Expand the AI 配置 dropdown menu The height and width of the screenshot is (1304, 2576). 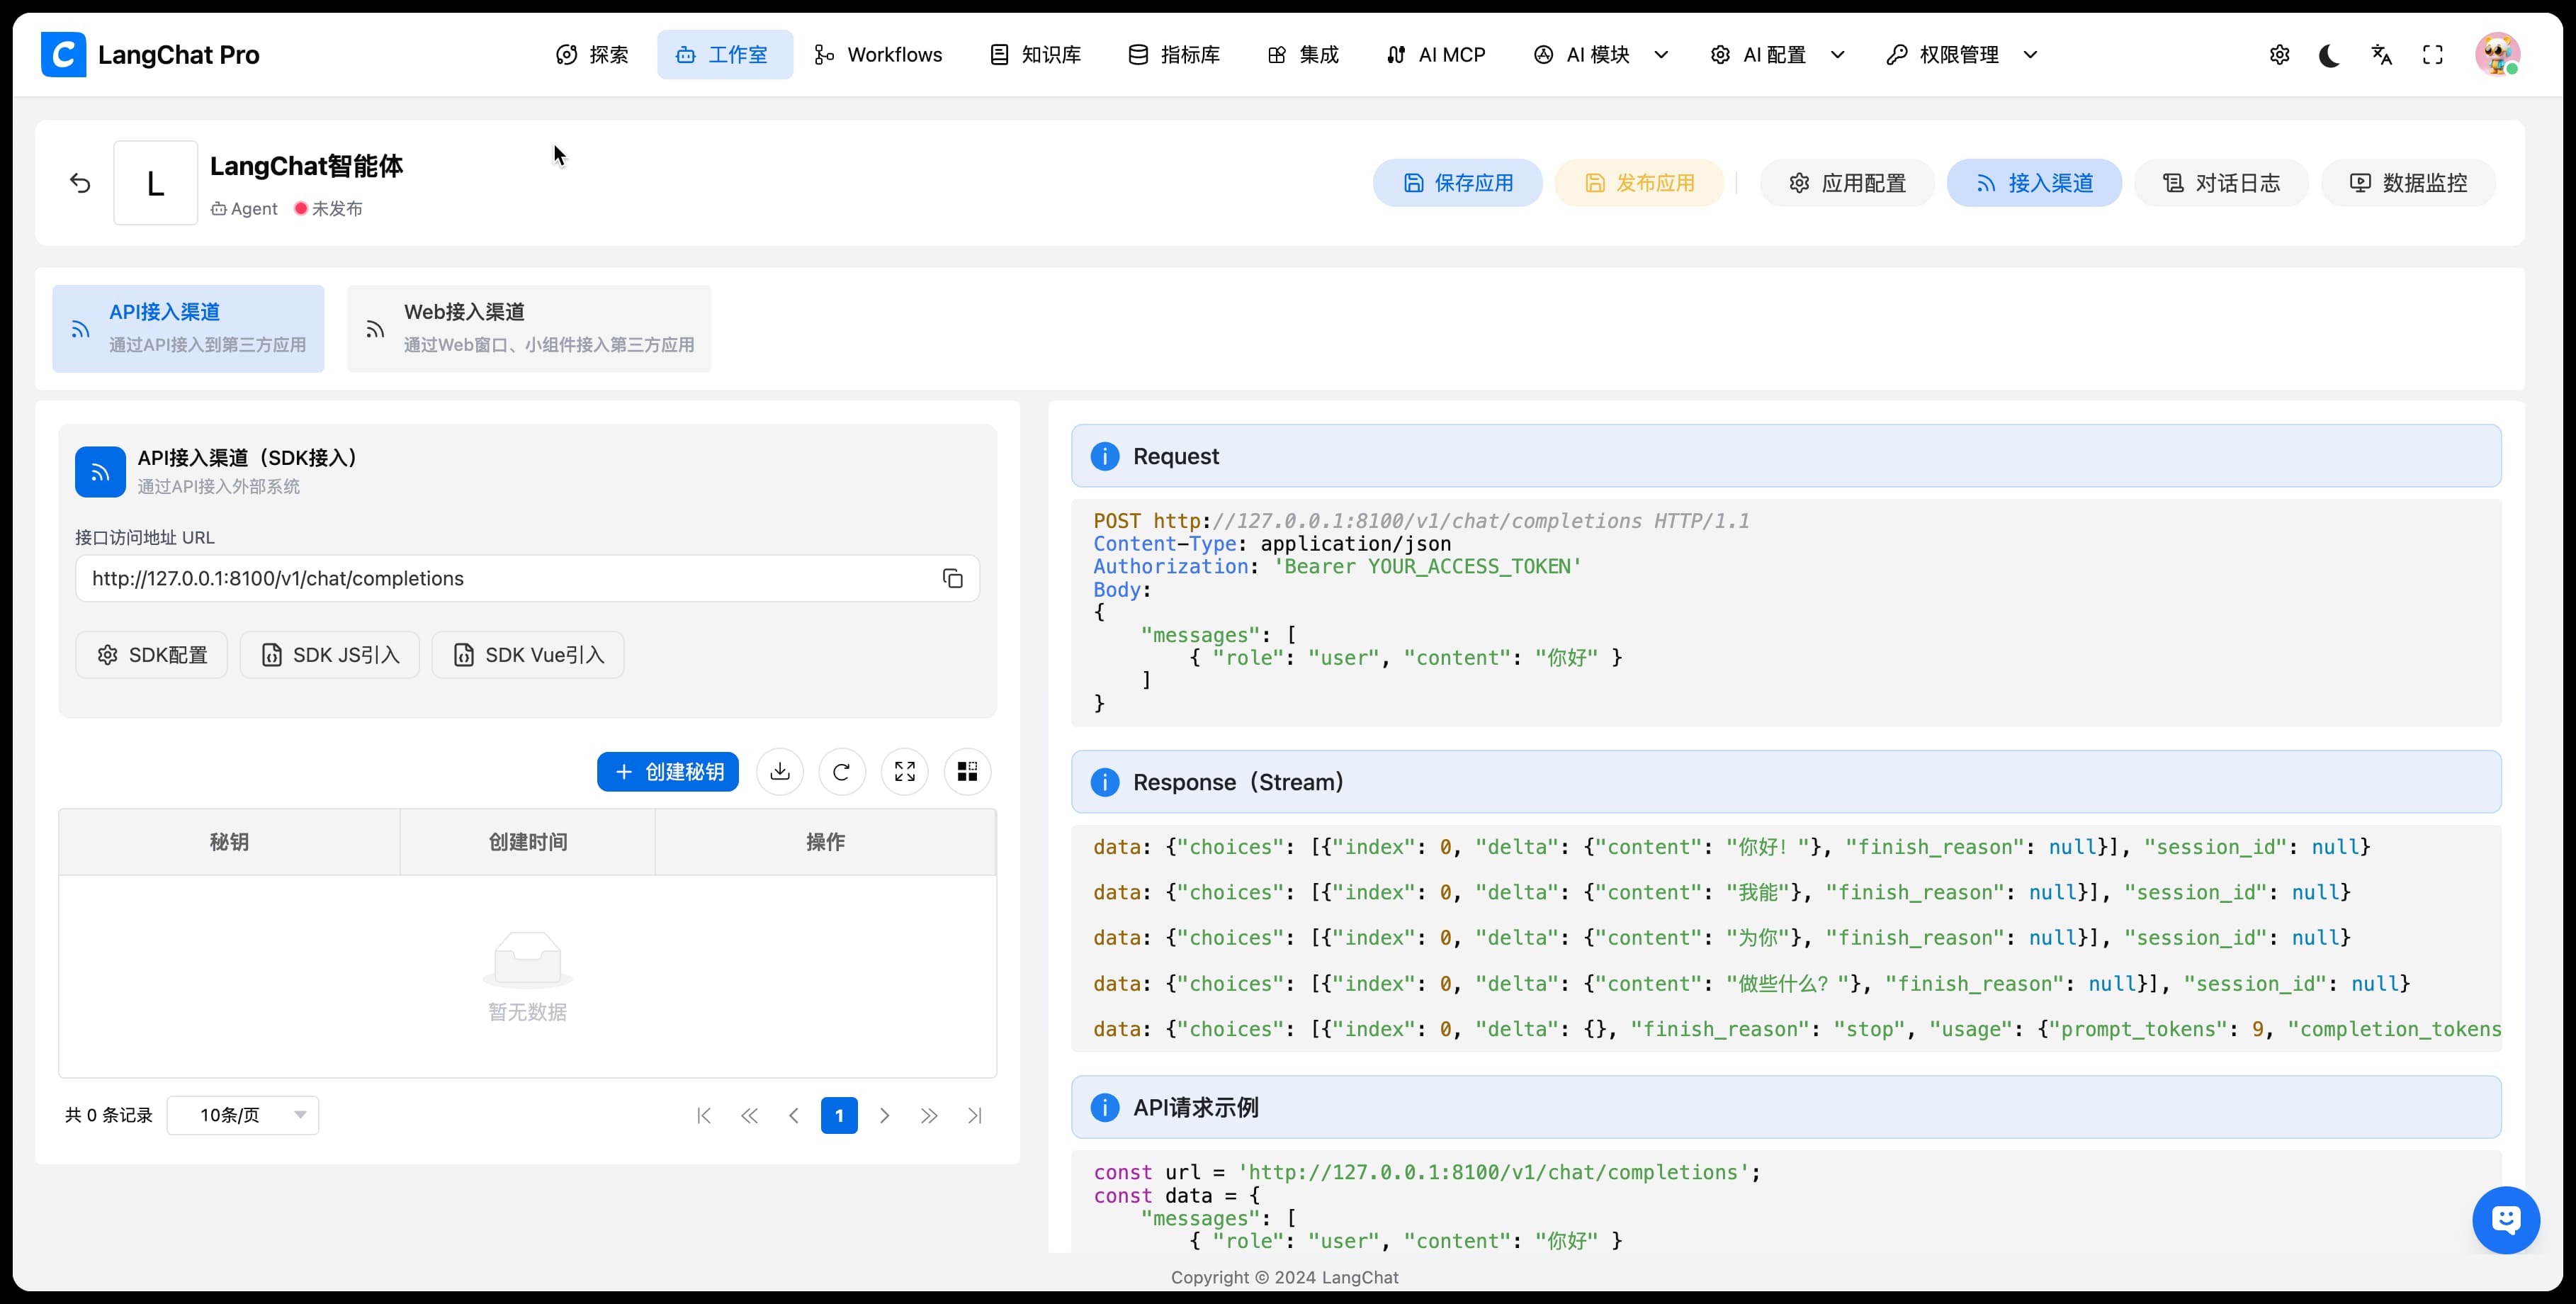pos(1777,54)
